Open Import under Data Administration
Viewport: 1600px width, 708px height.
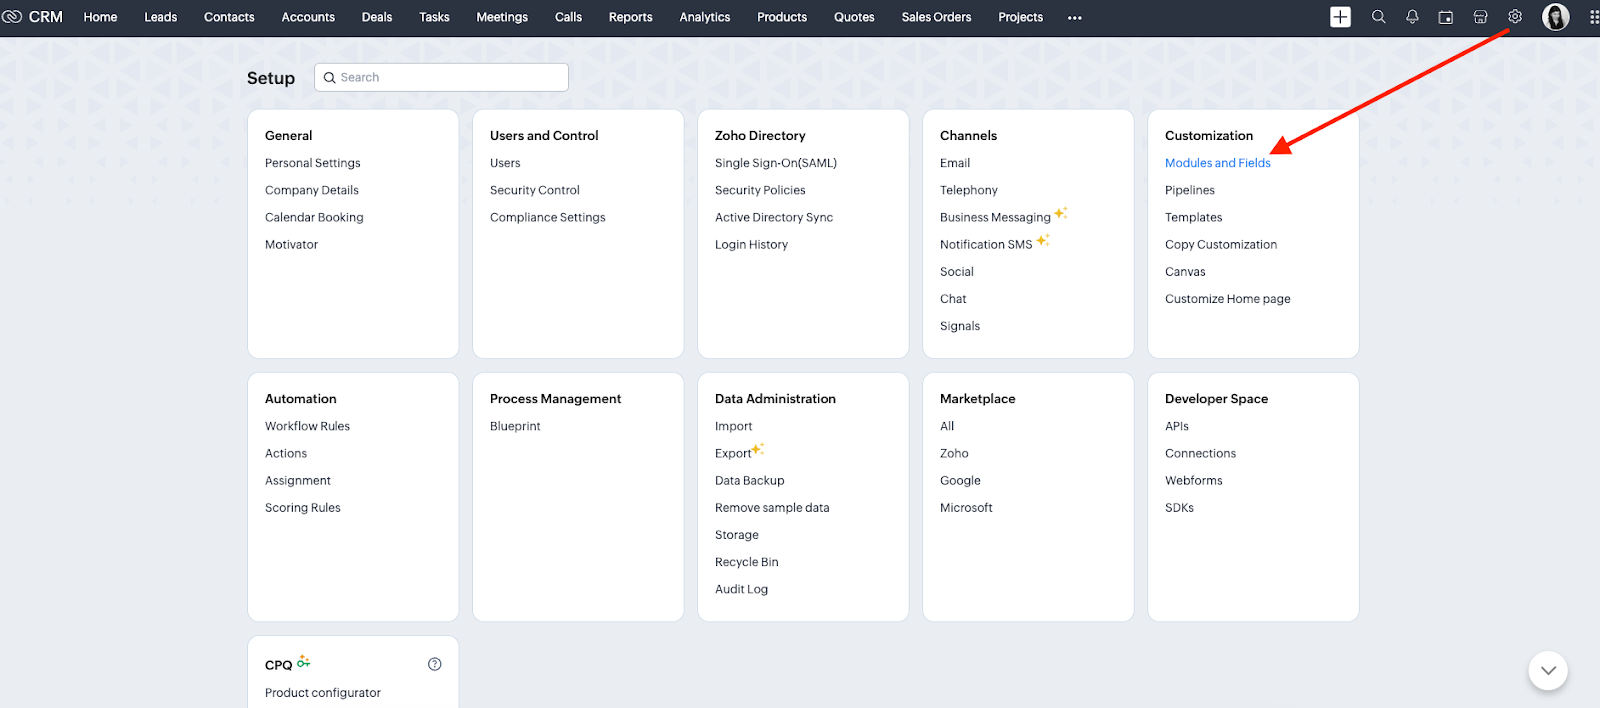click(733, 426)
